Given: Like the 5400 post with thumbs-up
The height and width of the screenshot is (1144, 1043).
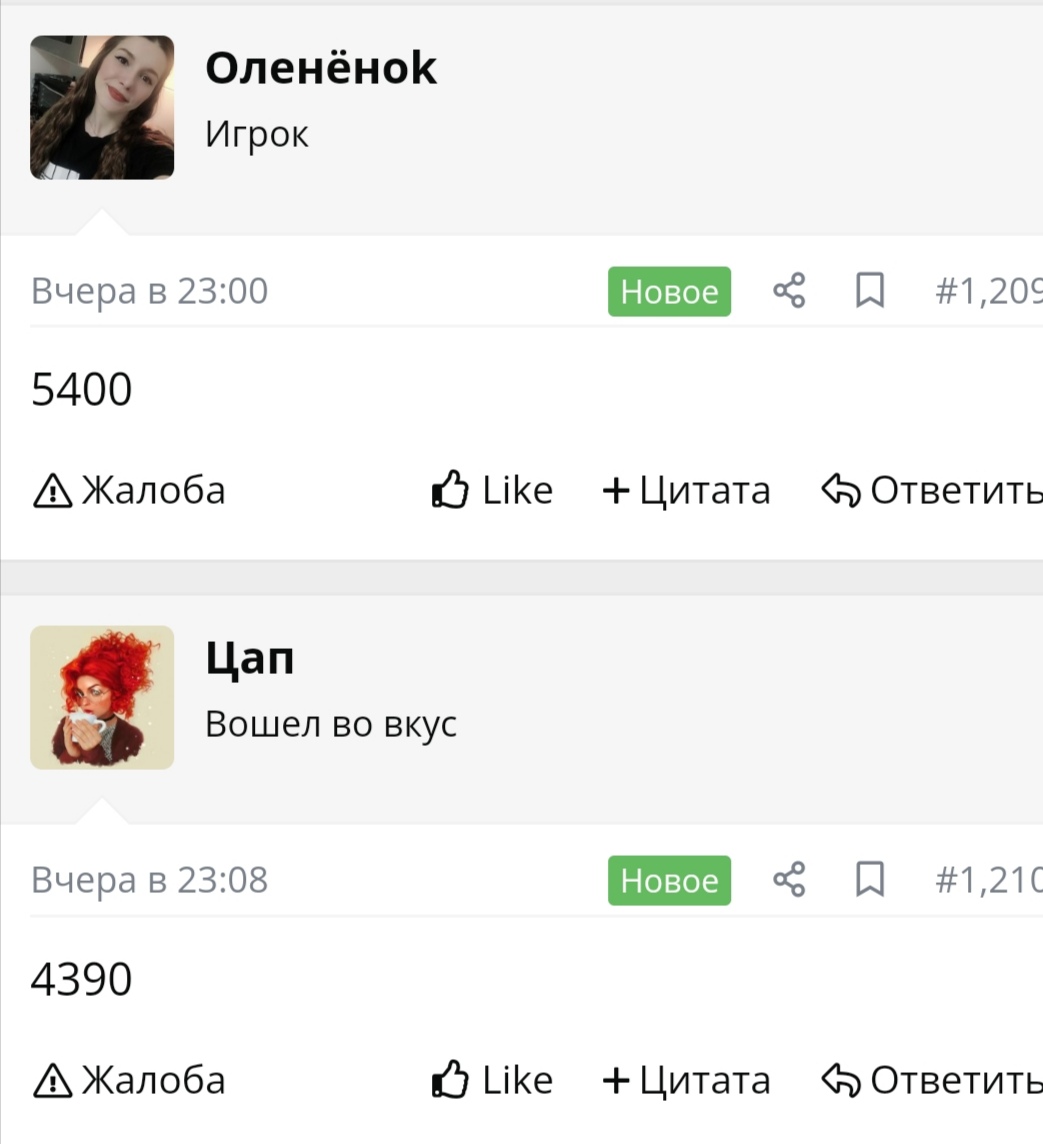Looking at the screenshot, I should point(492,490).
